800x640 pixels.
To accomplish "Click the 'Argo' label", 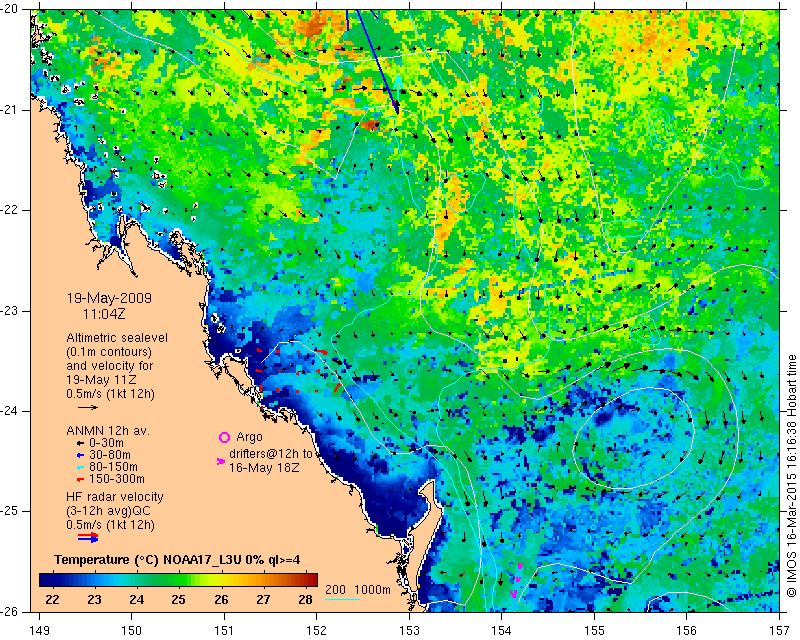I will 249,437.
